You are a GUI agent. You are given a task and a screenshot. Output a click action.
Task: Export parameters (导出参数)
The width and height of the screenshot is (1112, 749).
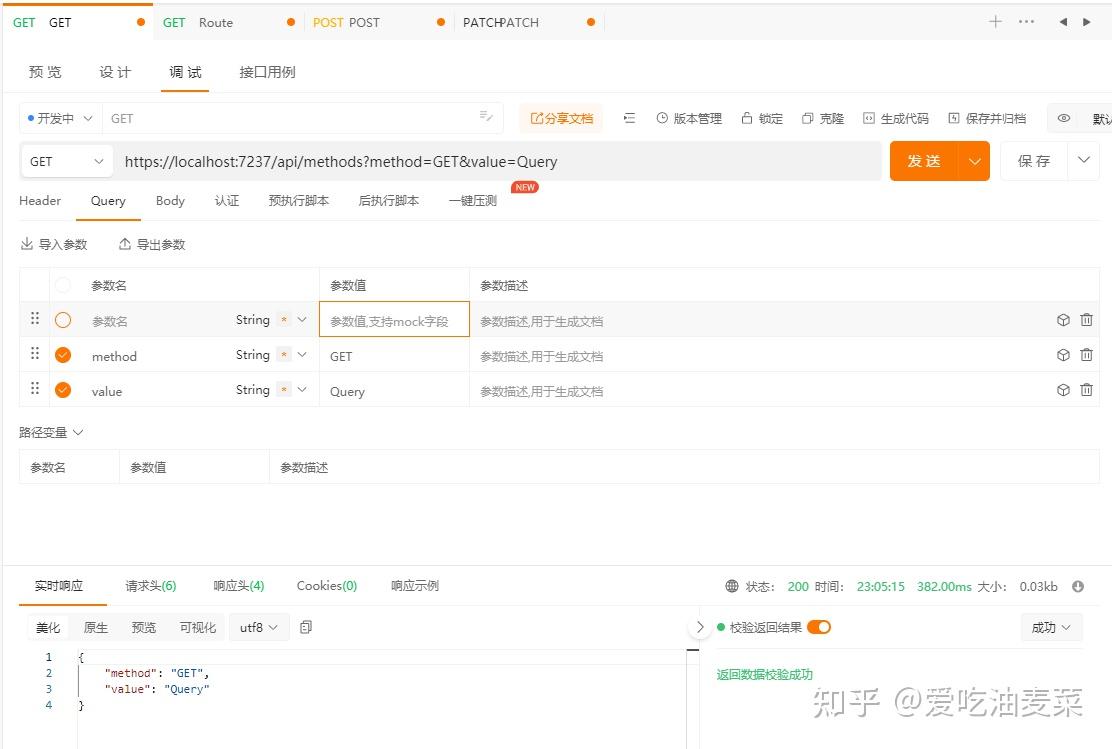[152, 244]
